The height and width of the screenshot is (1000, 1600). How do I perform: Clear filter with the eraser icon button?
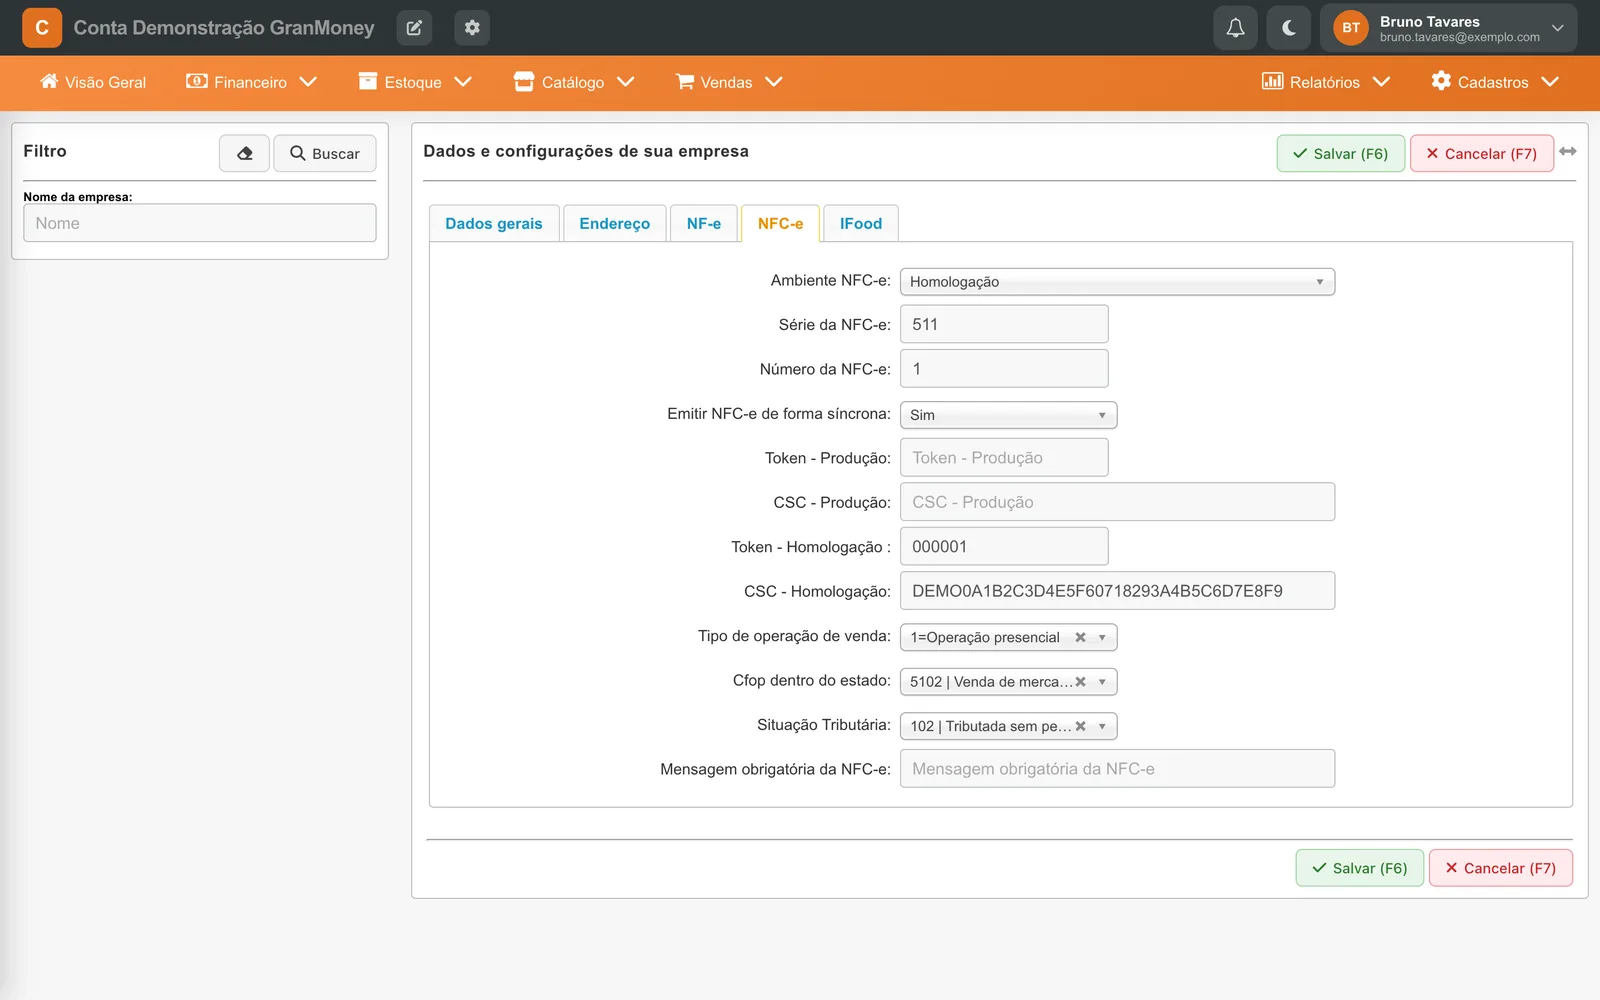coord(244,153)
